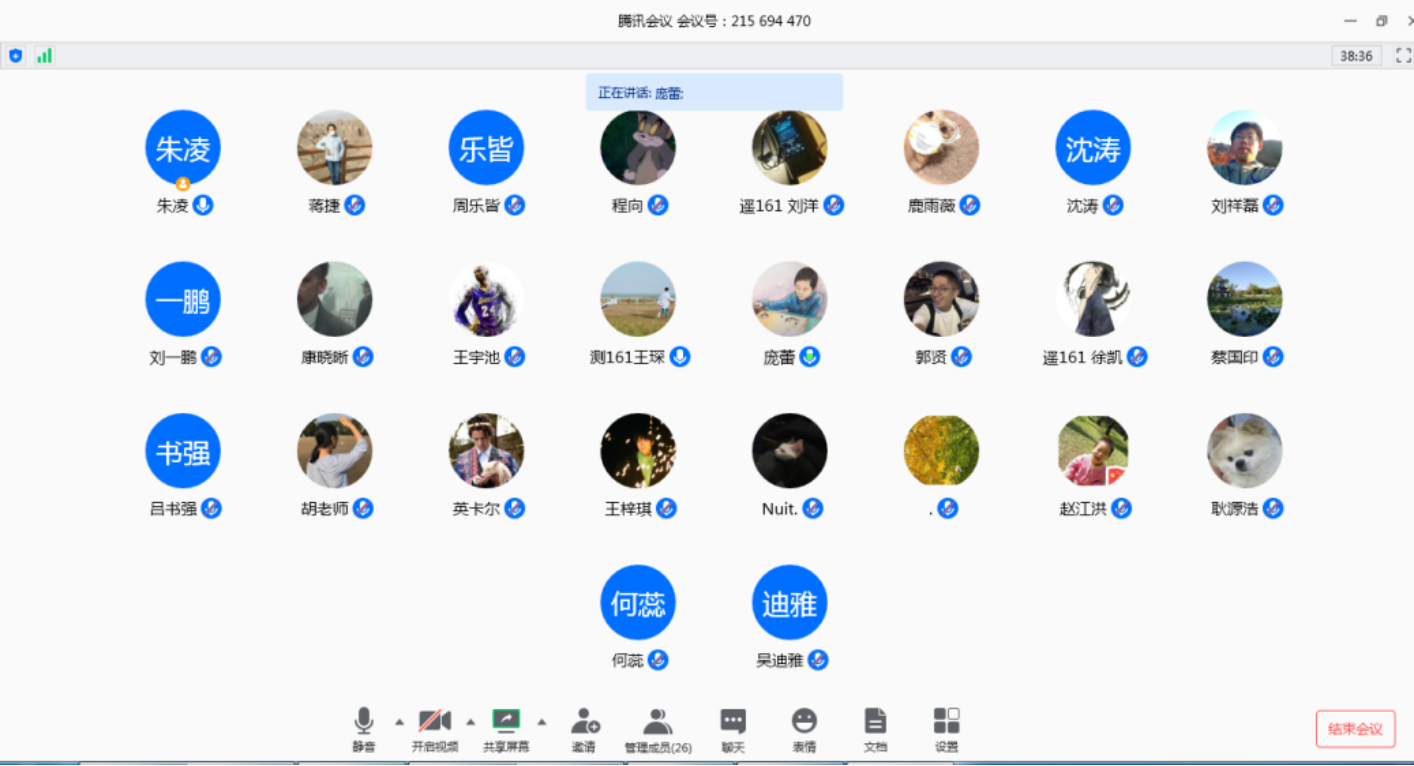This screenshot has width=1414, height=766.
Task: Turn on video (开启视频)
Action: 434,729
